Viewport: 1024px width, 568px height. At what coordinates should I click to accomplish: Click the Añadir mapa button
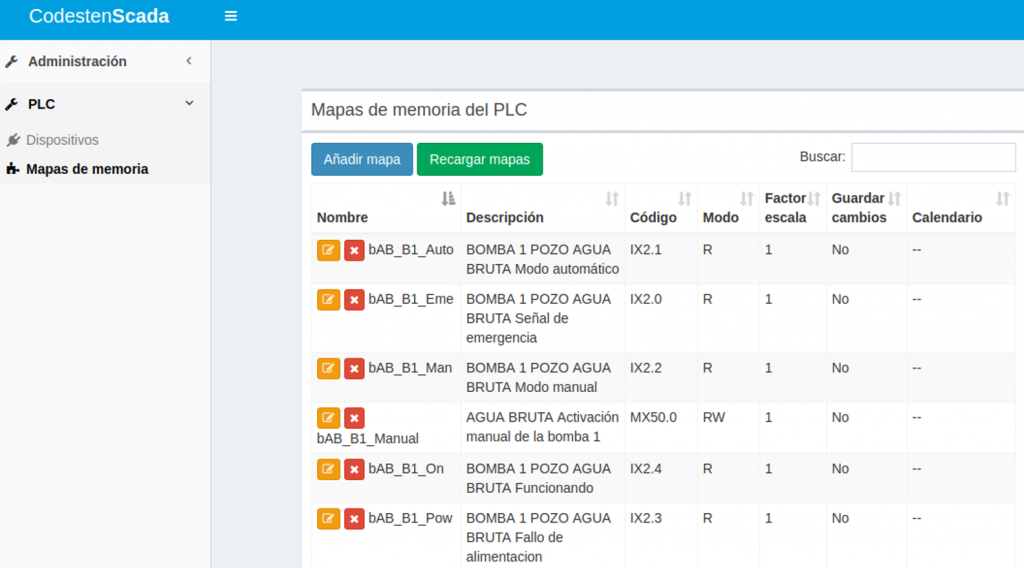tap(361, 159)
